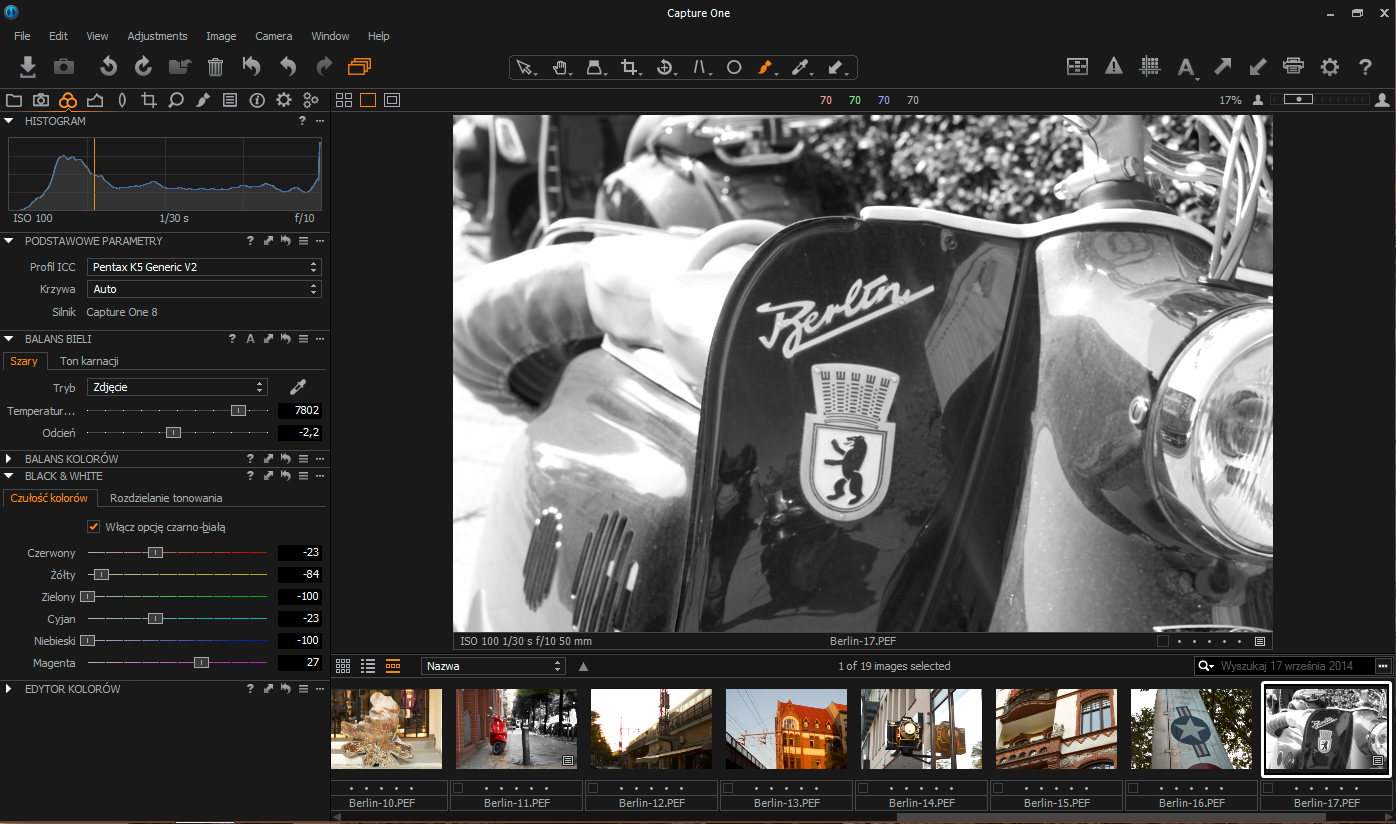This screenshot has height=824, width=1396.
Task: Tick the color tag box under Berlin-11.PEF
Action: [x=458, y=788]
